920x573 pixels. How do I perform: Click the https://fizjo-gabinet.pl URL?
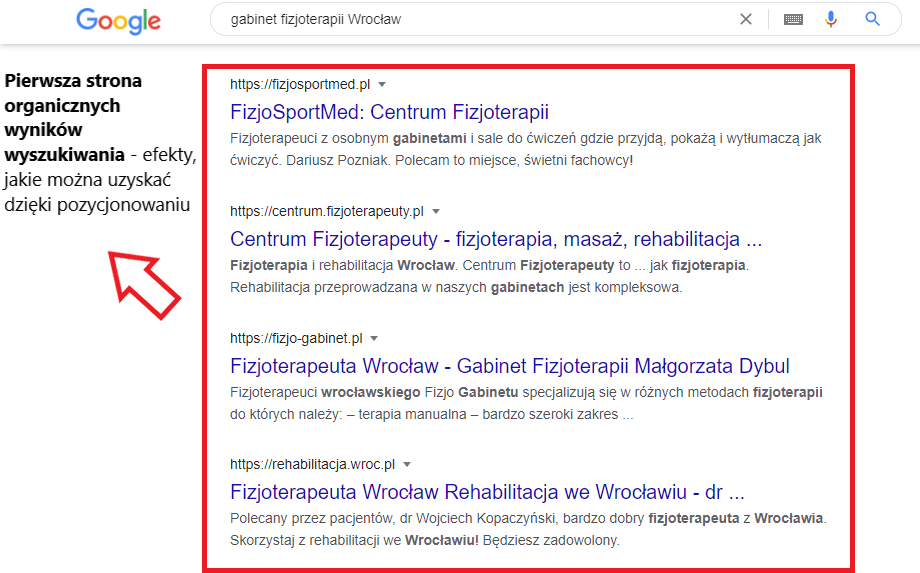tap(296, 338)
